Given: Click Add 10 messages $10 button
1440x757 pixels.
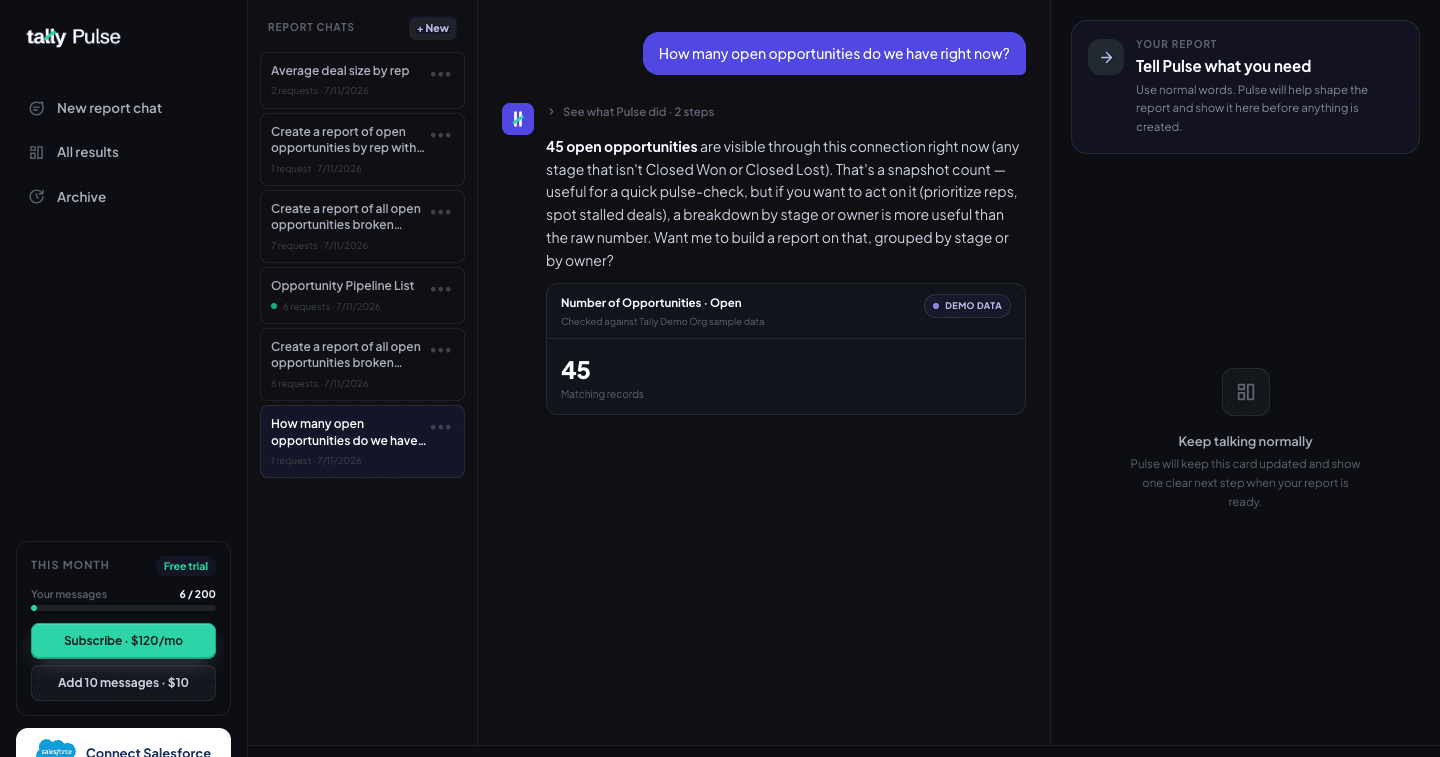Looking at the screenshot, I should tap(123, 683).
